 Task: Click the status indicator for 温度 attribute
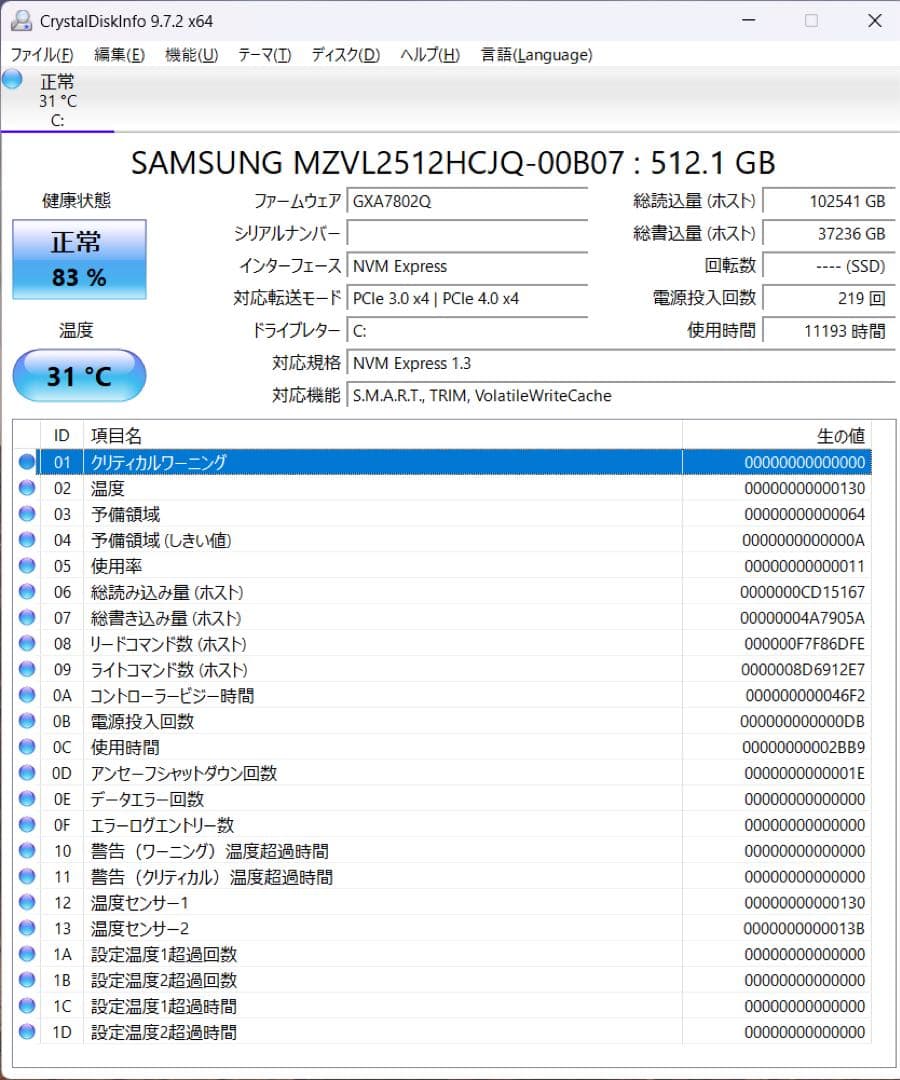pos(25,488)
